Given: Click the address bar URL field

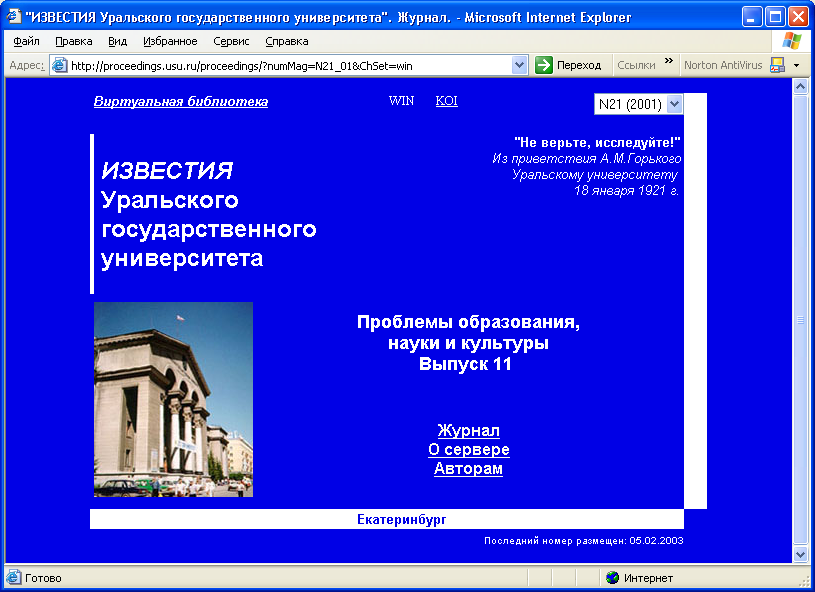Looking at the screenshot, I should 290,66.
